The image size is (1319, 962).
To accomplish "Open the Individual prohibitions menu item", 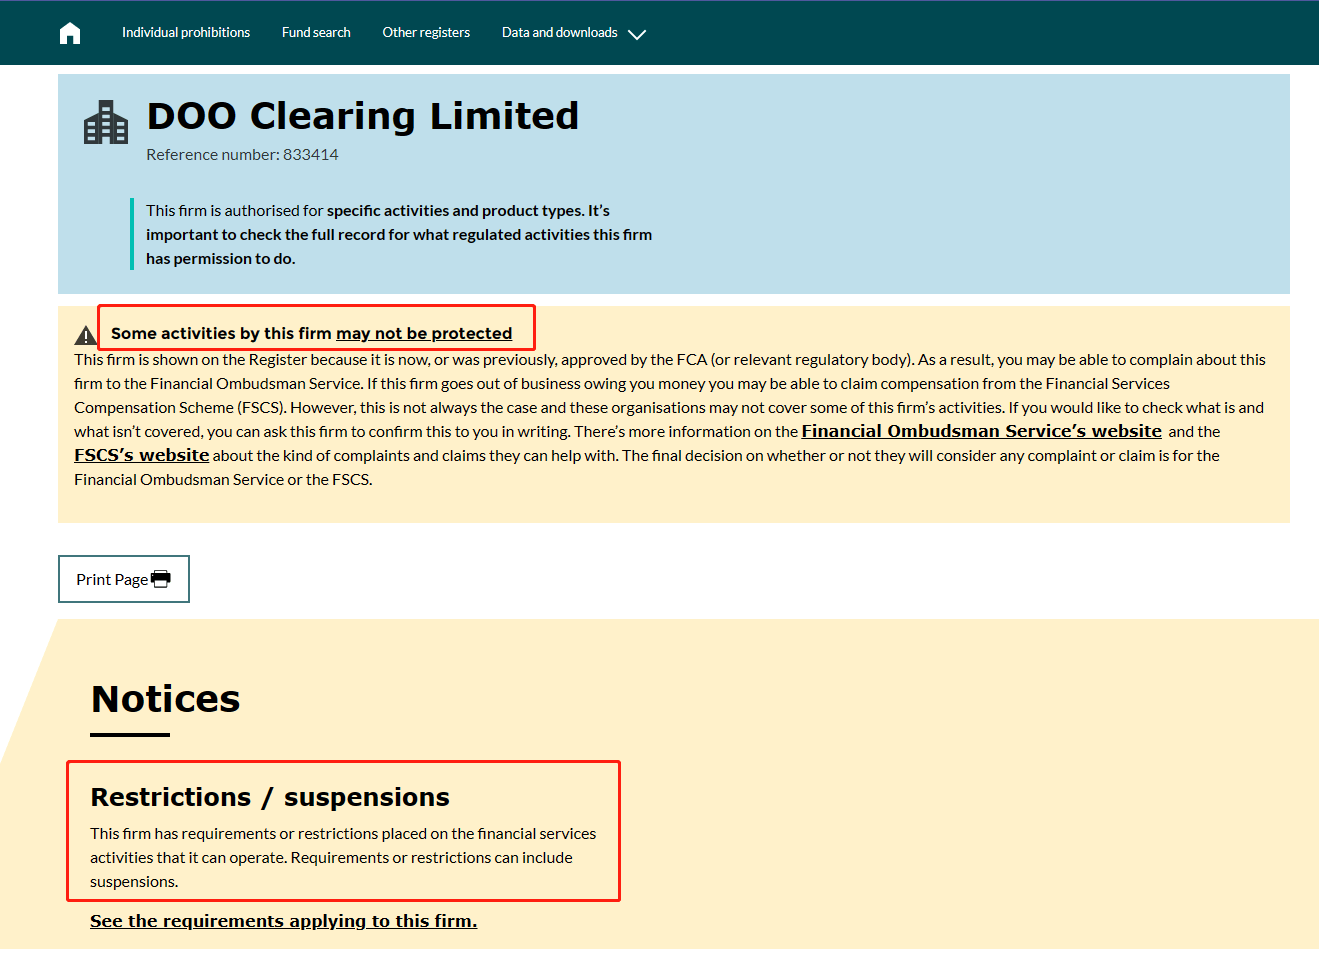I will pyautogui.click(x=186, y=33).
